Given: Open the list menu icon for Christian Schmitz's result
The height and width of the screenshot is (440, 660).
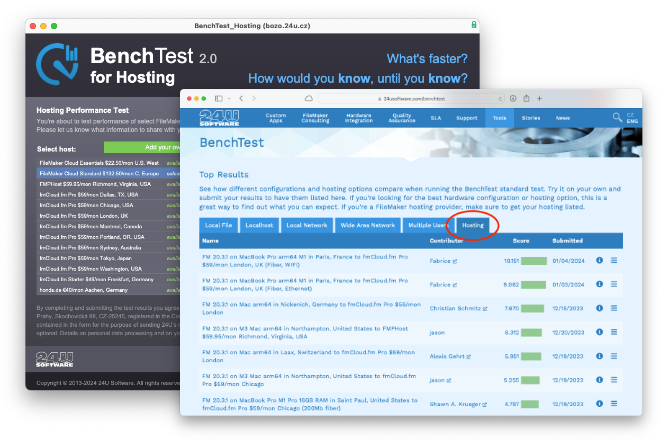Looking at the screenshot, I should click(x=614, y=309).
